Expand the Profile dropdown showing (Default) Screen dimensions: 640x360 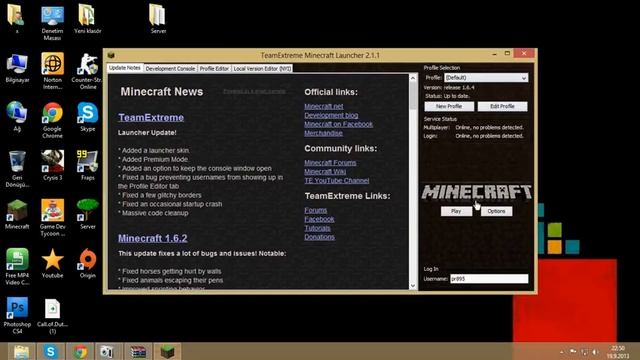486,78
